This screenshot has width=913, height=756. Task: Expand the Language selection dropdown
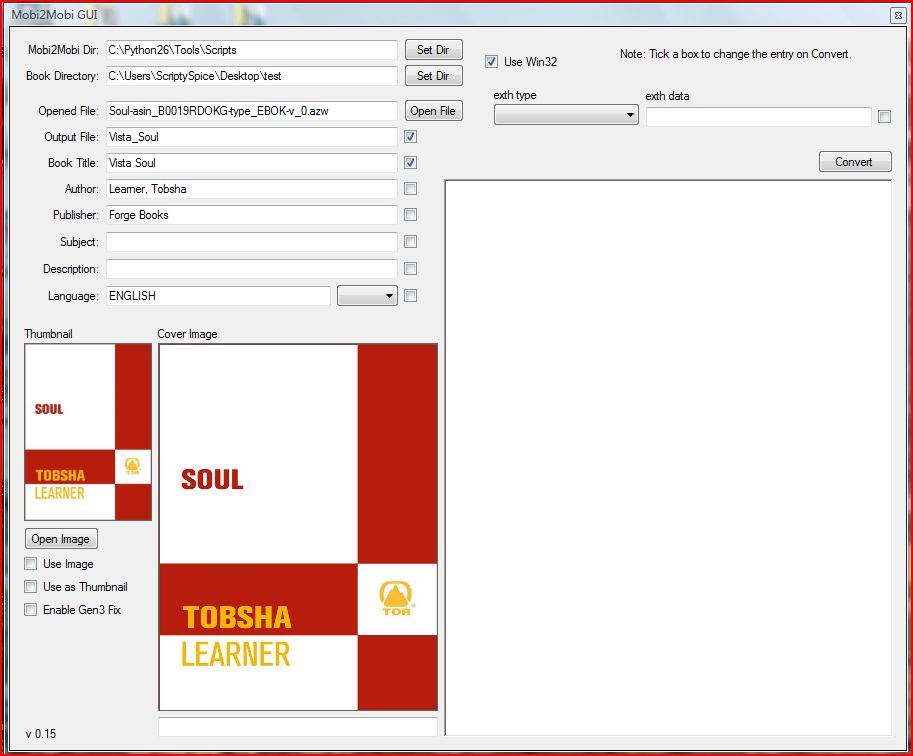pyautogui.click(x=367, y=296)
